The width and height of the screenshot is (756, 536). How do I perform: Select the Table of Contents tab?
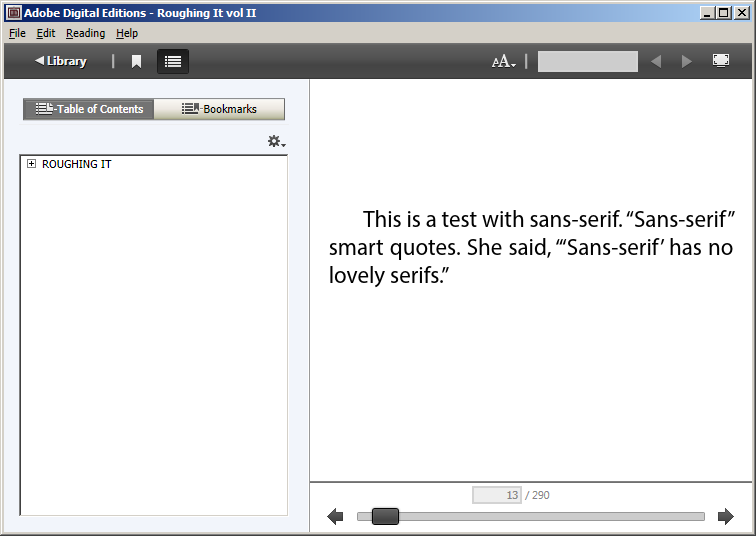(x=89, y=109)
